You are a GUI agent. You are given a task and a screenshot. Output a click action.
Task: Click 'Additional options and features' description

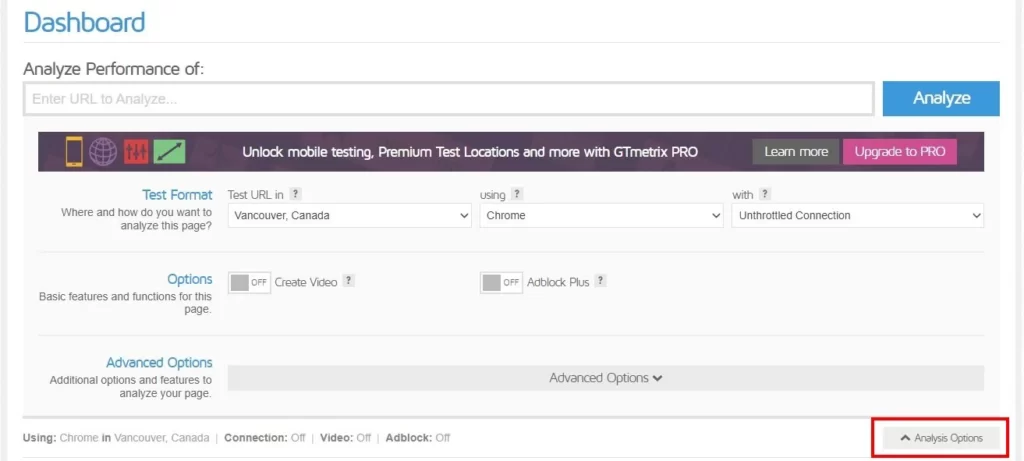pyautogui.click(x=131, y=387)
